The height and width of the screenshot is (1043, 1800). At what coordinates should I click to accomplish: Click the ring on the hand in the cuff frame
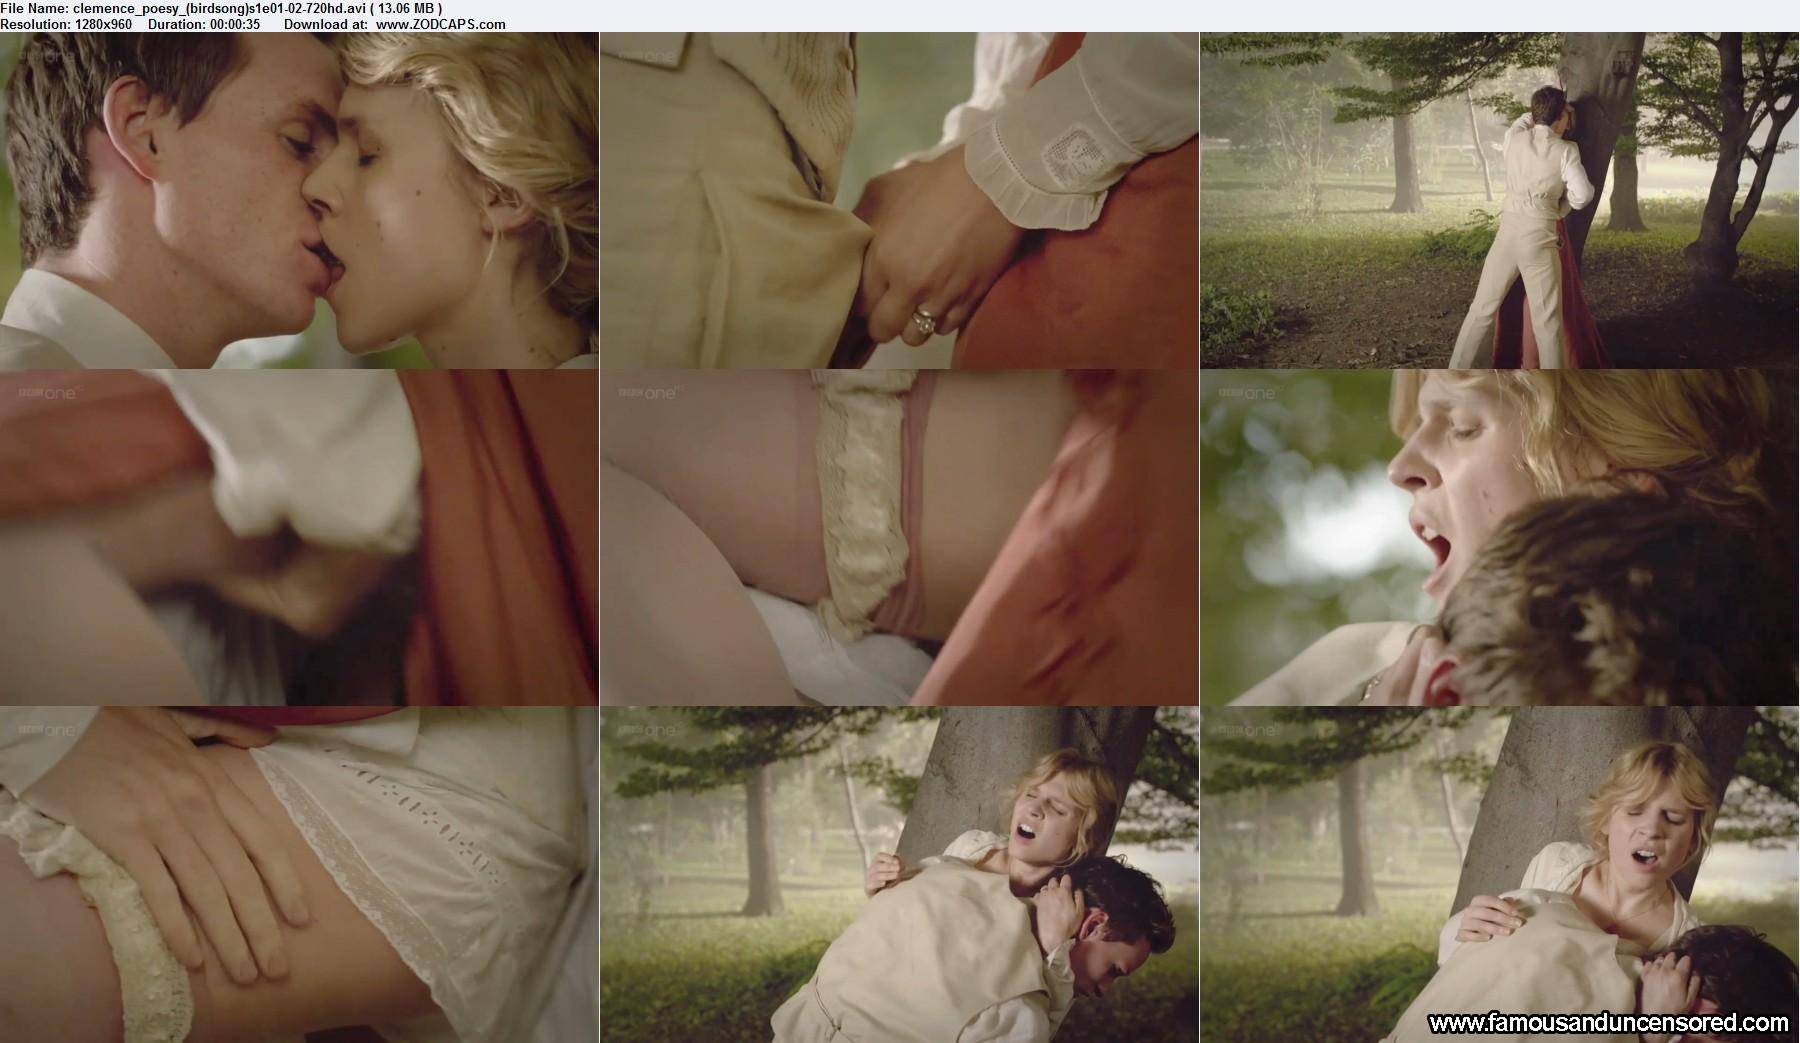[923, 320]
